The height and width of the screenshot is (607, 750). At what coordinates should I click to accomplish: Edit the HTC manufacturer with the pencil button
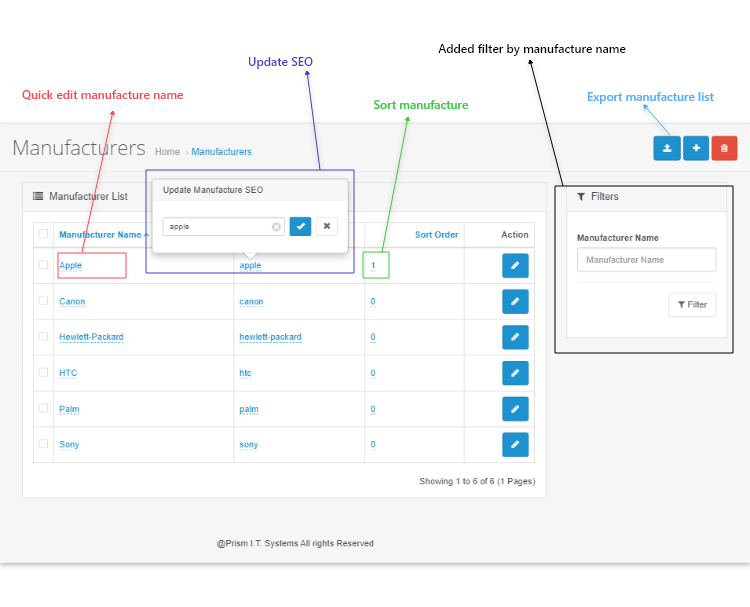(x=515, y=373)
